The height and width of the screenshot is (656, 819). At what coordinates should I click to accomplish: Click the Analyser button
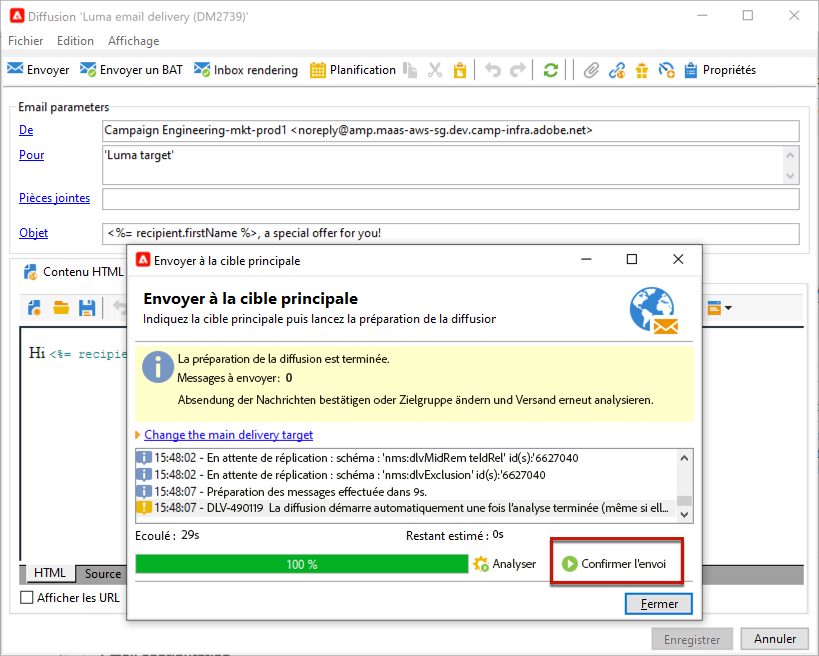pyautogui.click(x=505, y=564)
